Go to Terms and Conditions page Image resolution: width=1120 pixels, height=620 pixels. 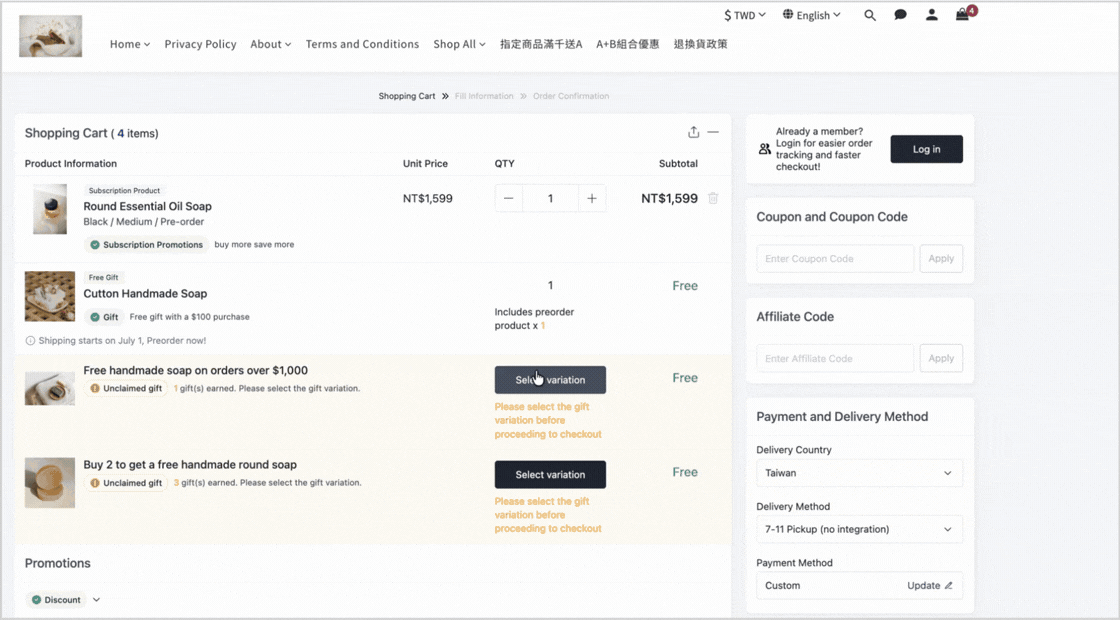tap(362, 44)
